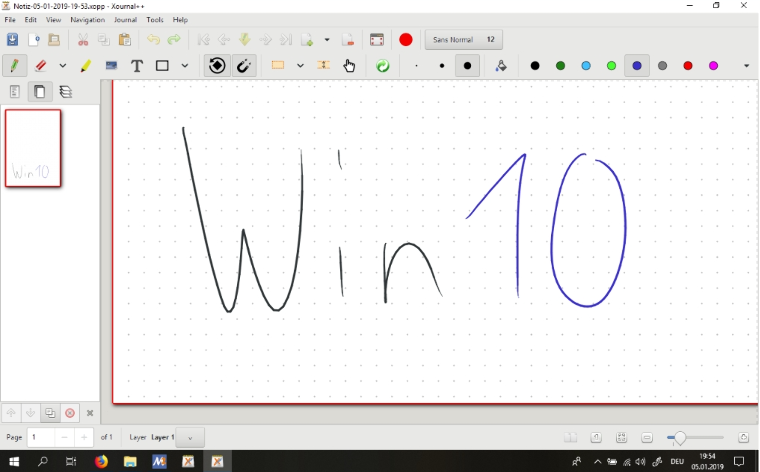Open the Tools menu
The height and width of the screenshot is (472, 760).
155,20
